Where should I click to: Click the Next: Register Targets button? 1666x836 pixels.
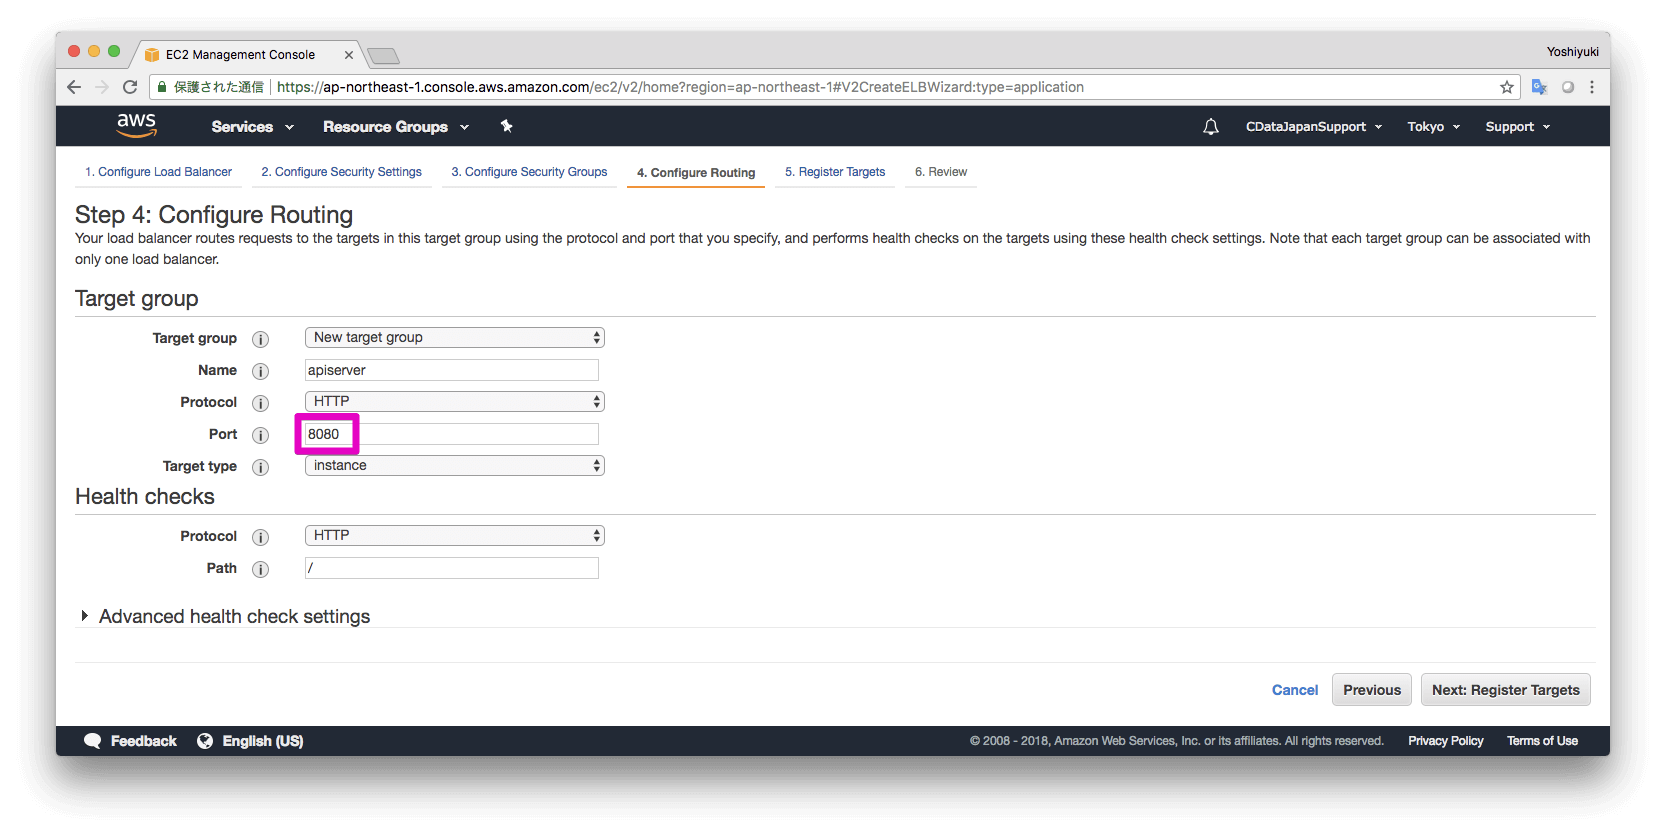1505,690
